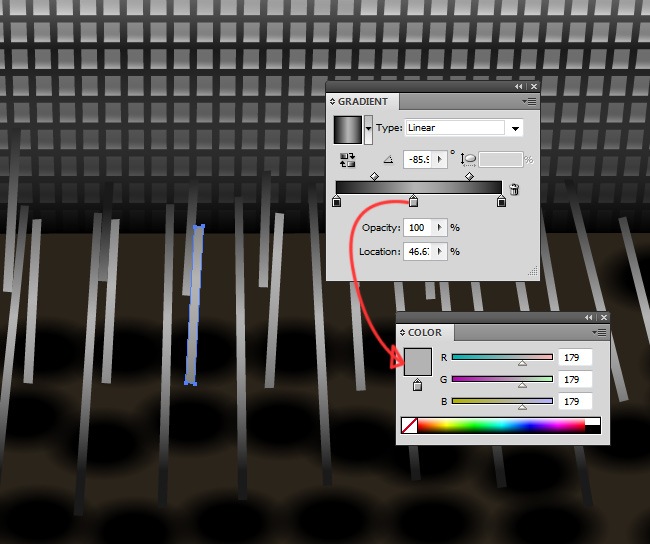This screenshot has width=650, height=544.
Task: Click the B value field 179
Action: [x=575, y=401]
